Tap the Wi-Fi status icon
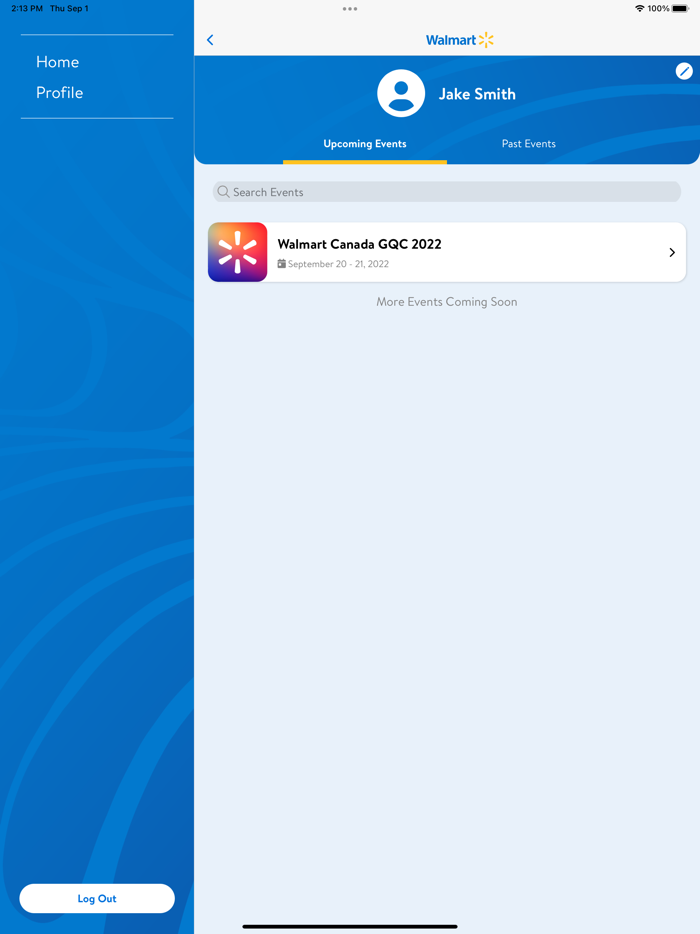 coord(639,8)
